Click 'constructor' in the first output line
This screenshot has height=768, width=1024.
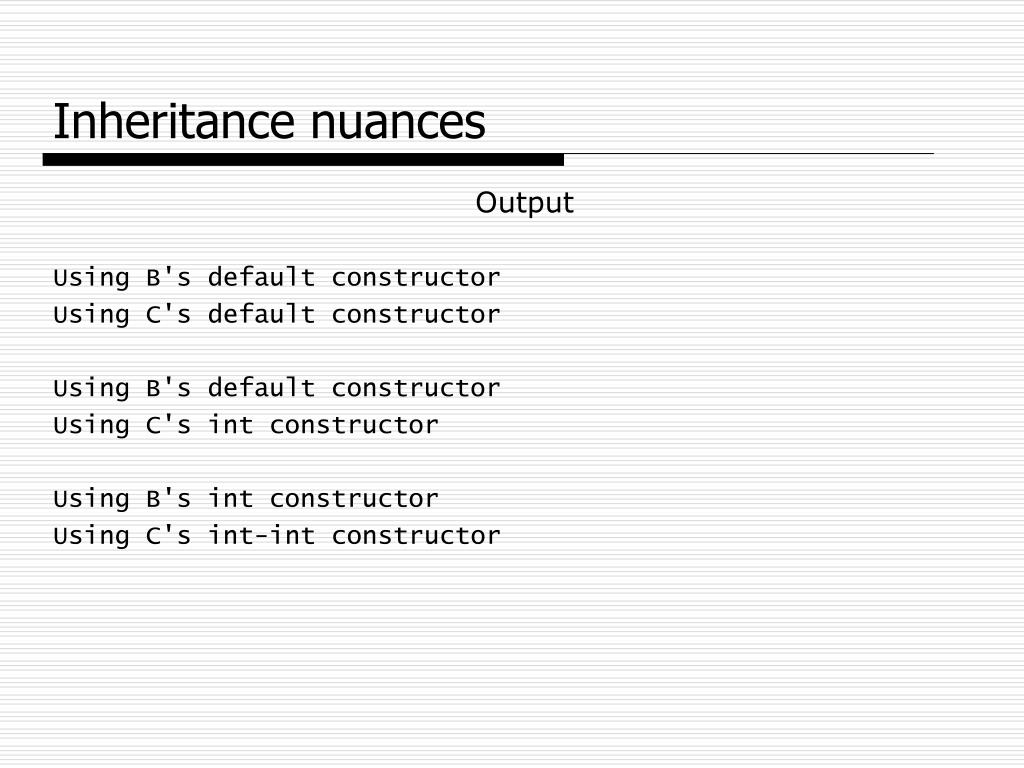pos(416,278)
